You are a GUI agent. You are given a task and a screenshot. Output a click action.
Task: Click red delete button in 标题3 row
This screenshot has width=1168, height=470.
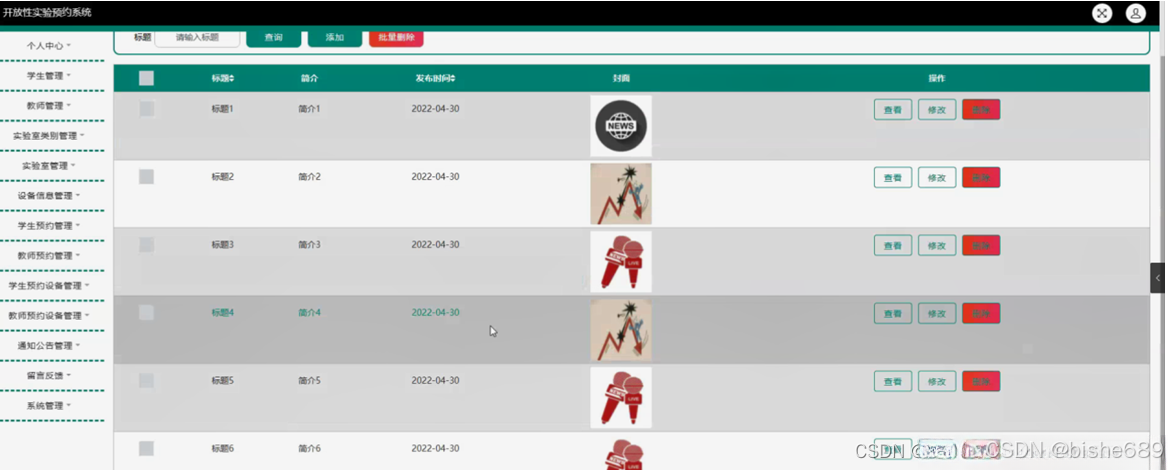point(981,245)
